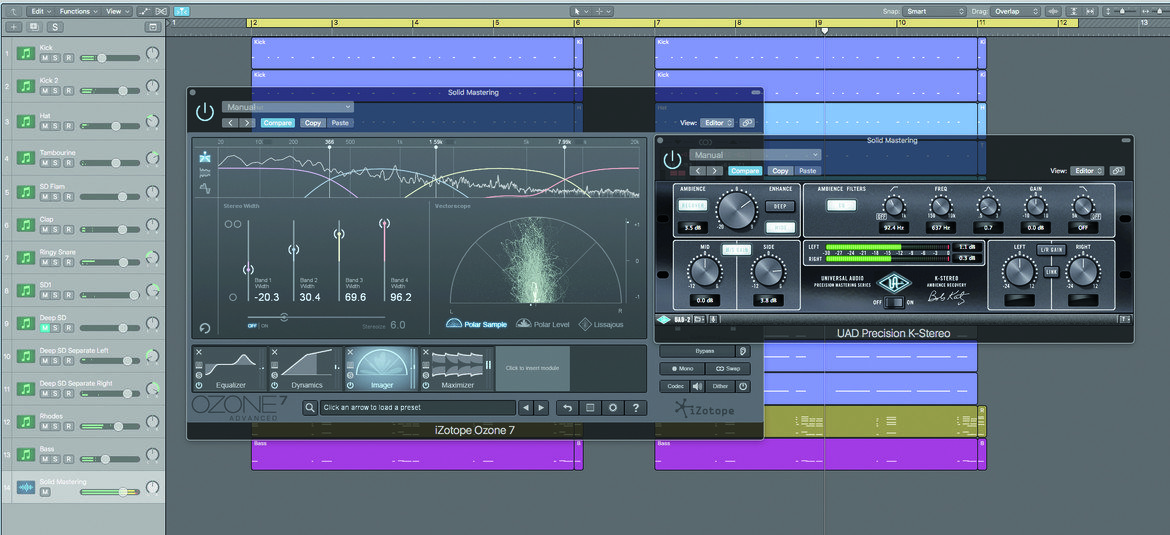The height and width of the screenshot is (535, 1170).
Task: Open the Ozone preset search magnifier
Action: coord(310,408)
